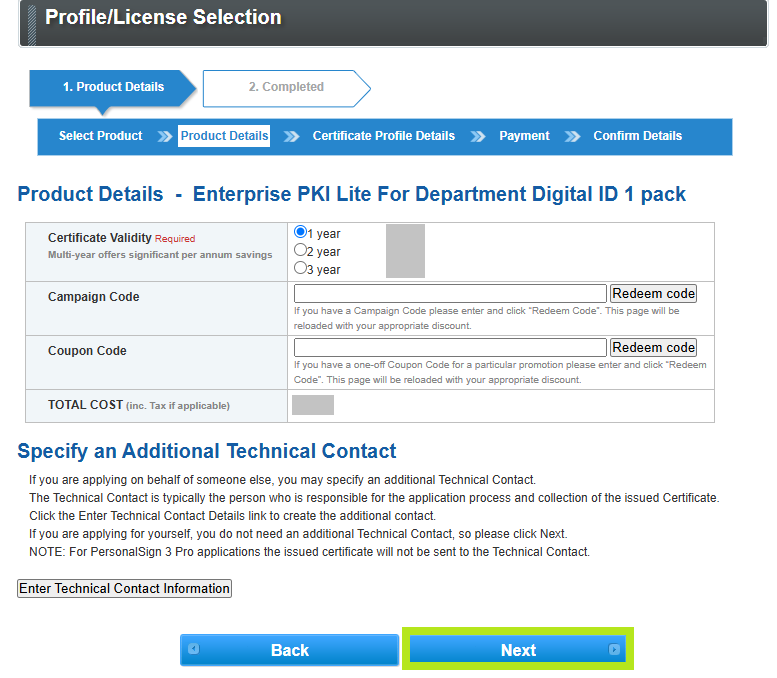
Task: Click the Campaign Code text field
Action: click(x=450, y=294)
